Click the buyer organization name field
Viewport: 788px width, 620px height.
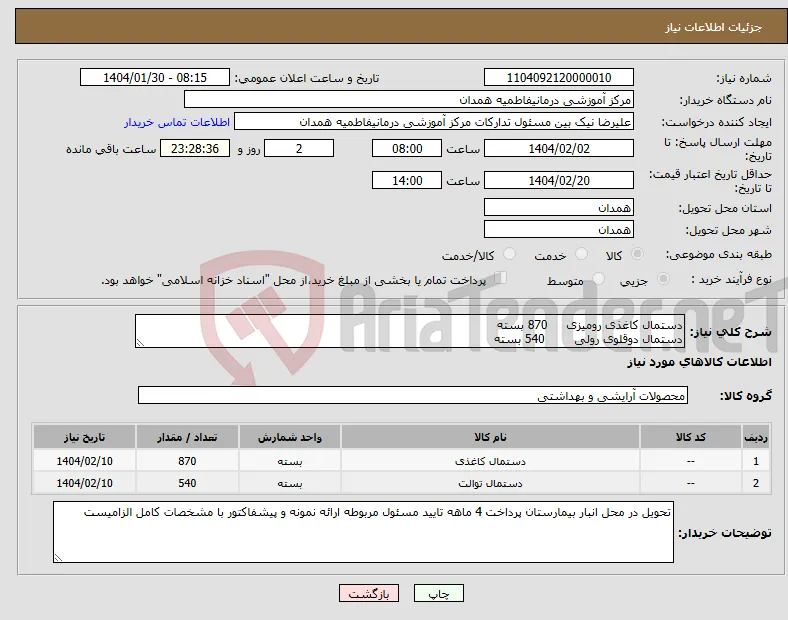tap(409, 99)
